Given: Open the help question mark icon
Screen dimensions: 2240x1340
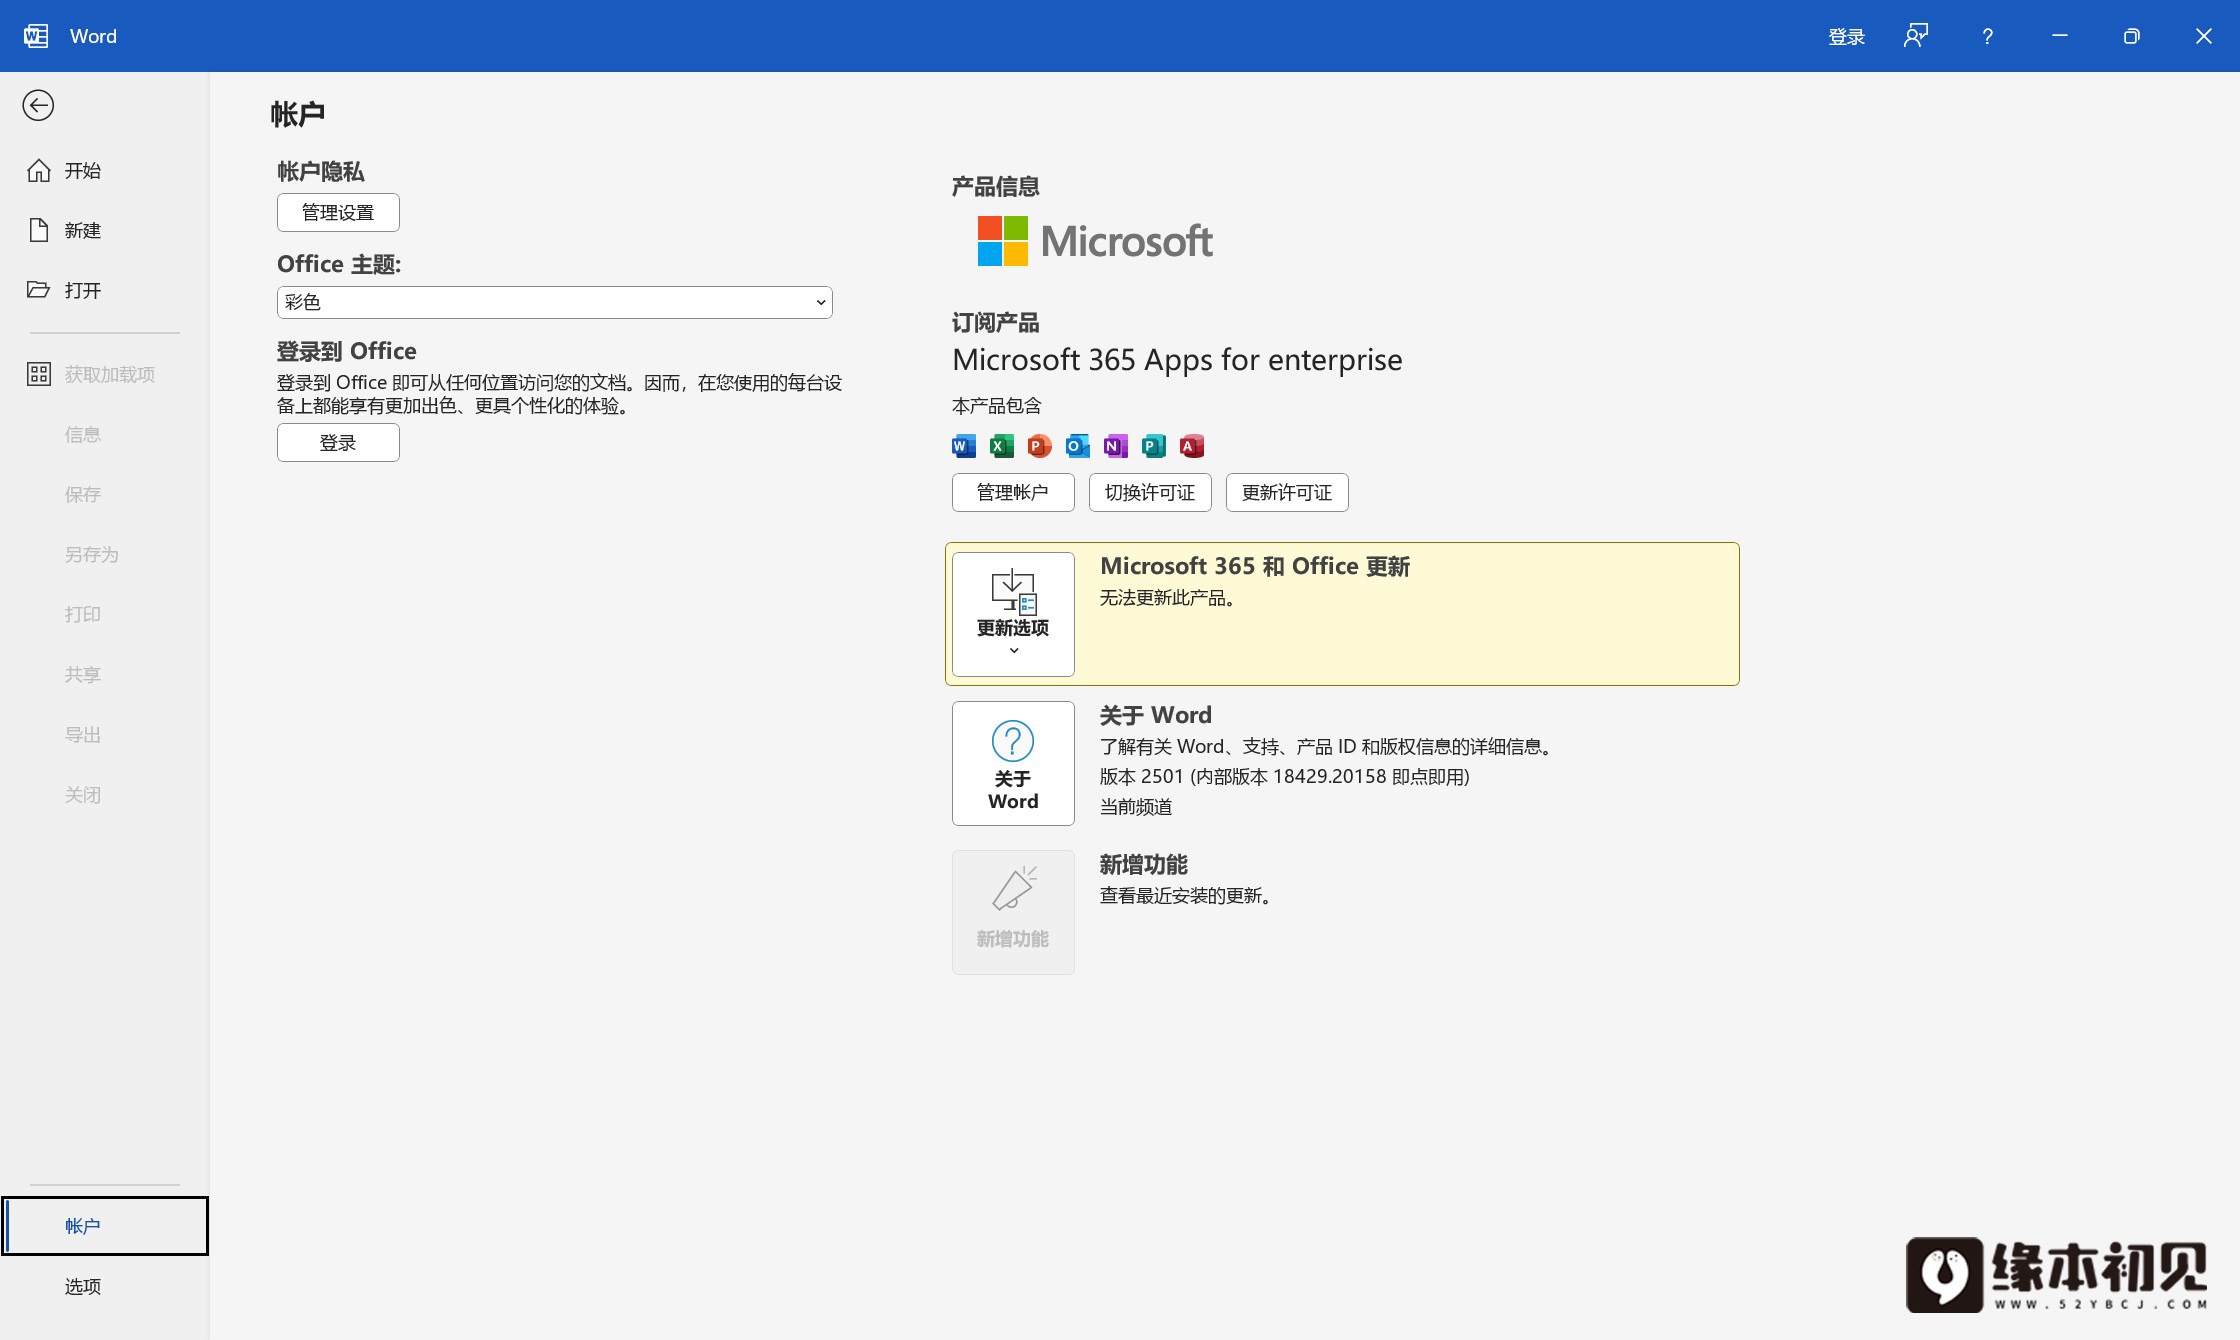Looking at the screenshot, I should (1987, 36).
